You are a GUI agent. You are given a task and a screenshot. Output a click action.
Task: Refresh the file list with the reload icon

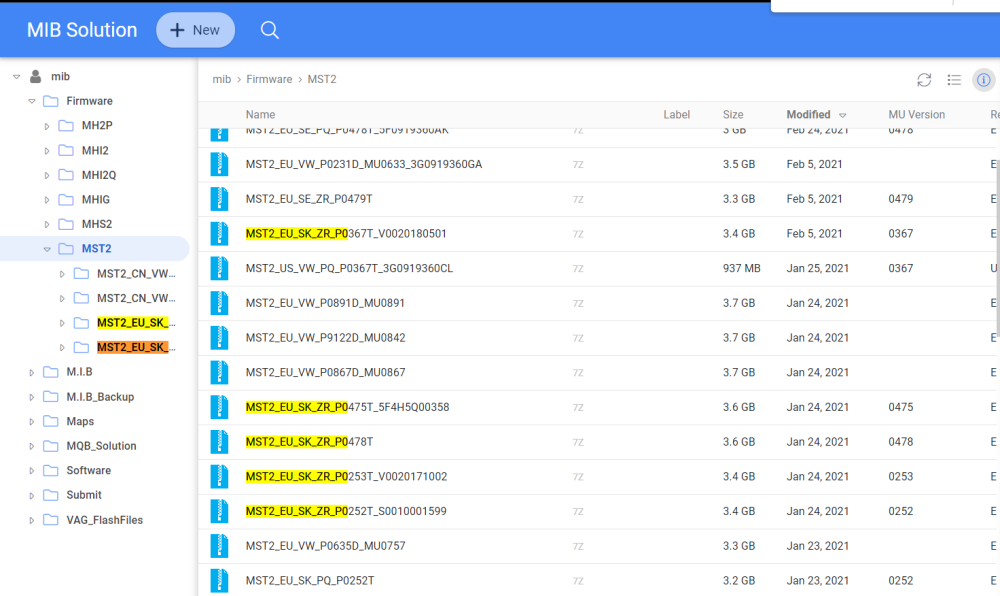[924, 80]
